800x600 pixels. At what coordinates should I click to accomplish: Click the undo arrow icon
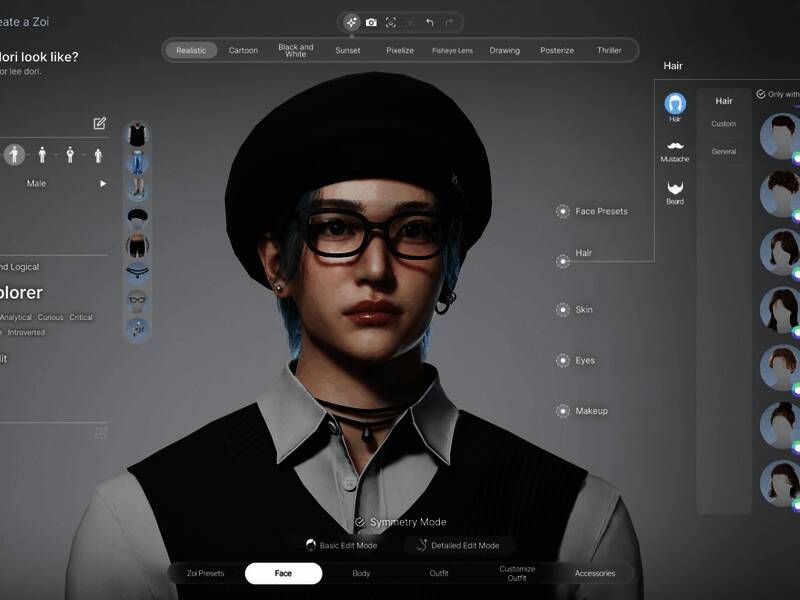click(429, 22)
